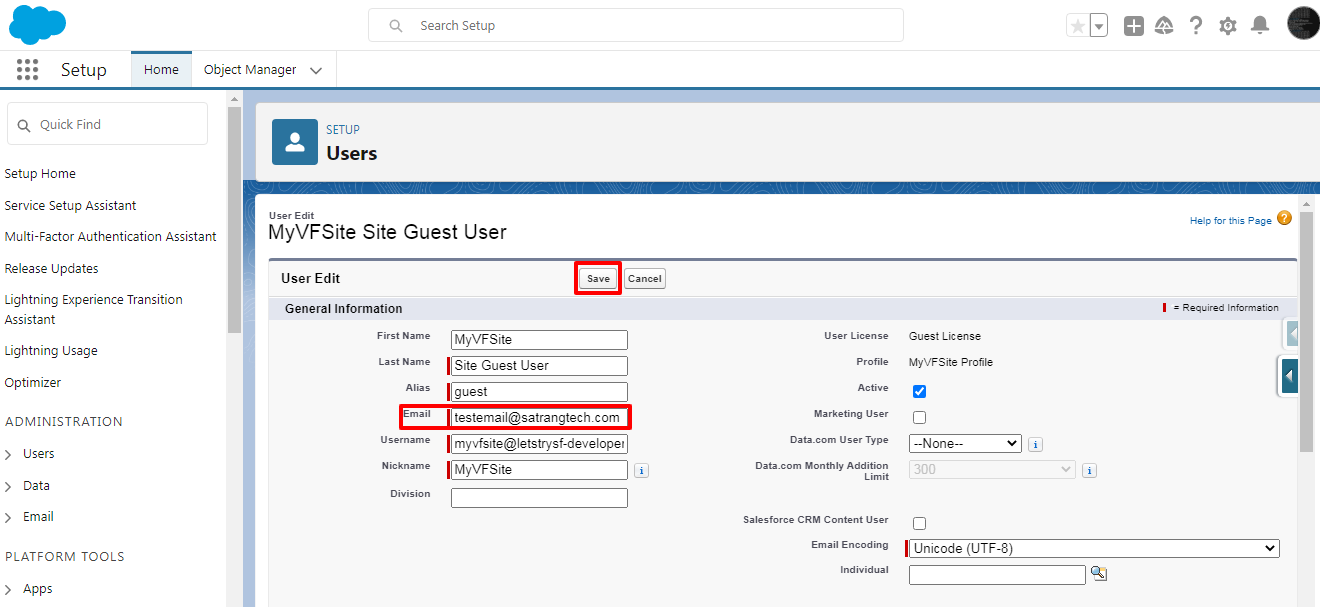This screenshot has width=1320, height=607.
Task: Open the App Launcher dots grid
Action: click(28, 70)
